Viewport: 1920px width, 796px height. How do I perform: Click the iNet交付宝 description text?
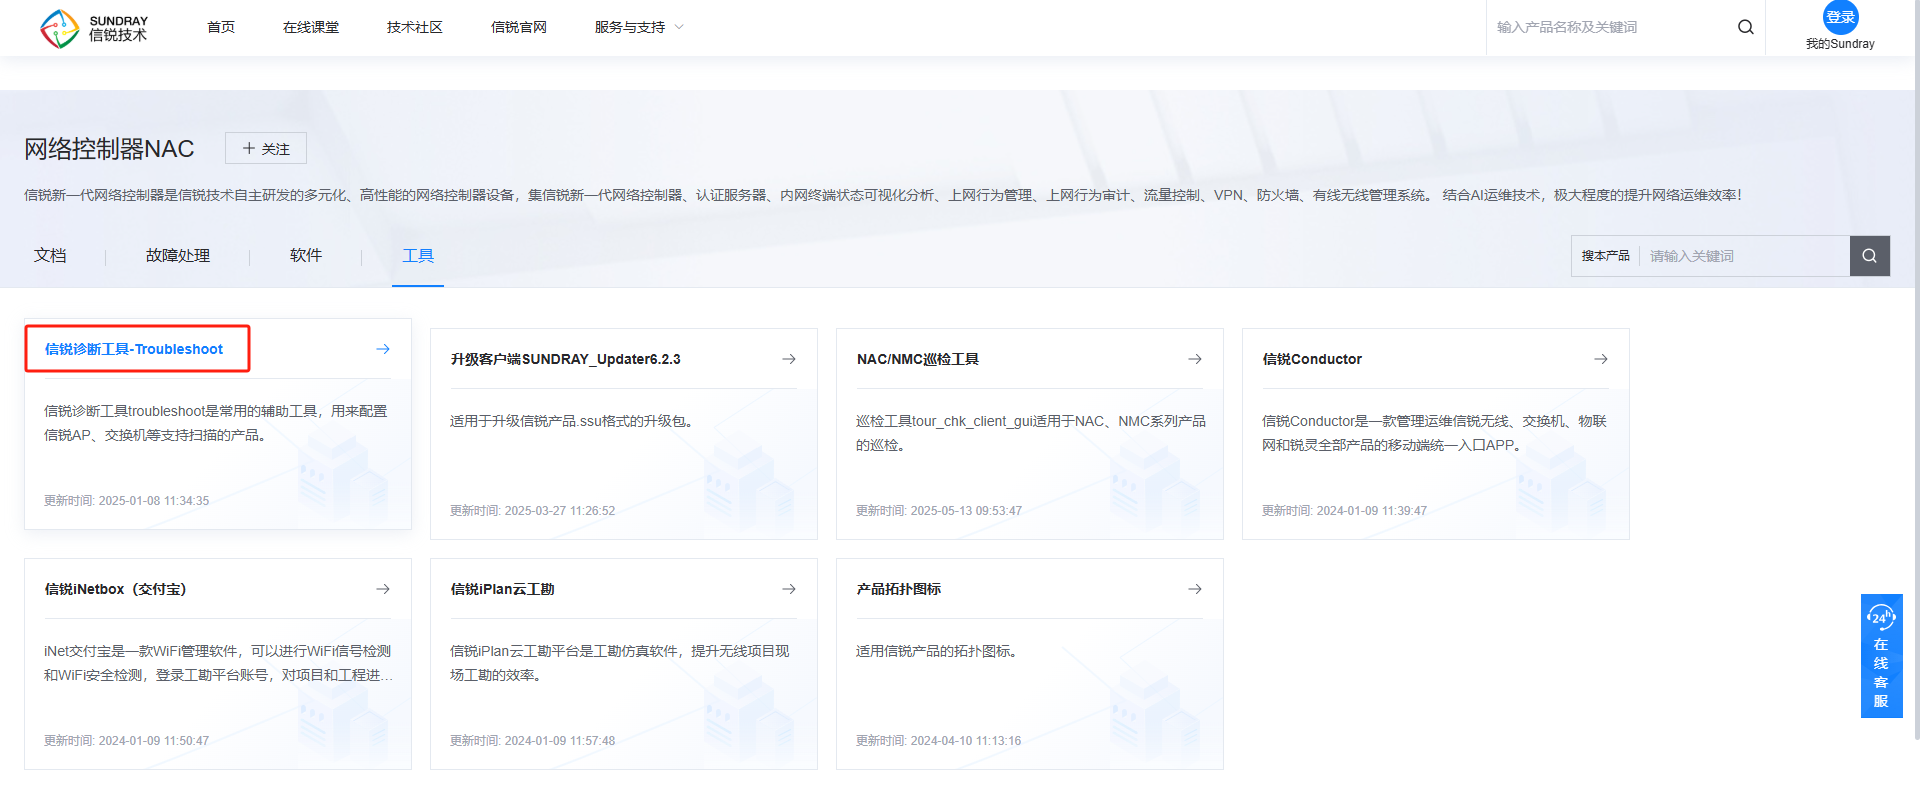pyautogui.click(x=218, y=663)
